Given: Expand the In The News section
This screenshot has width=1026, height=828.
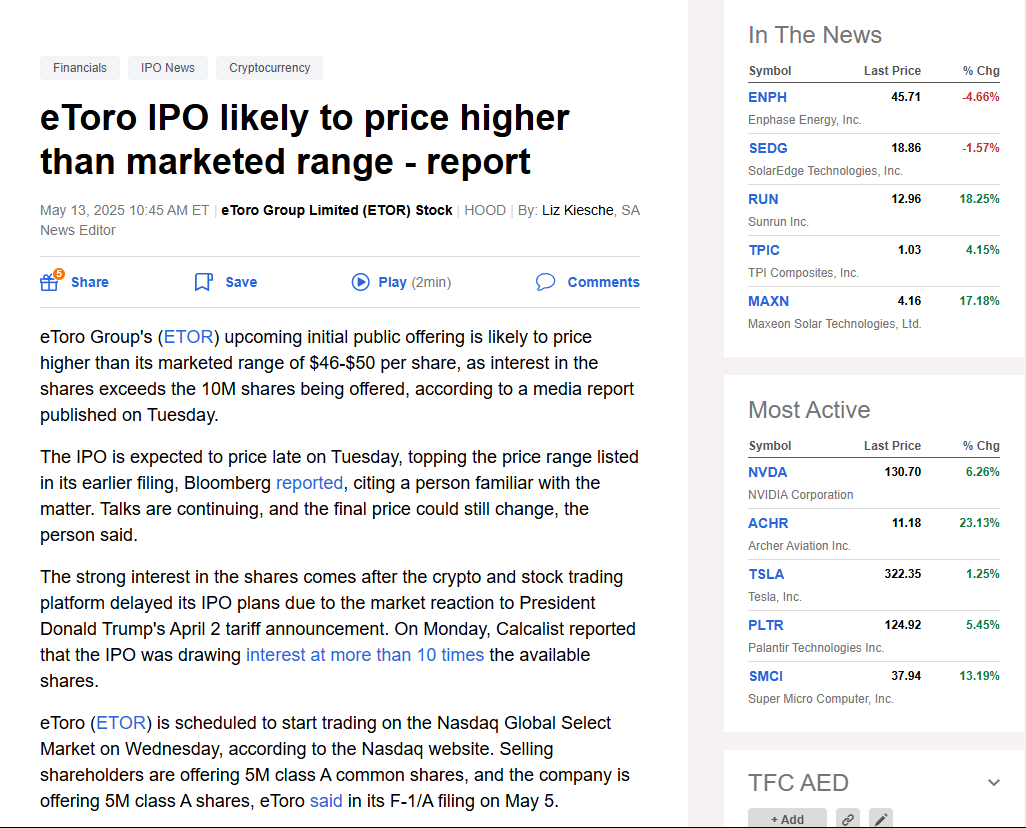Looking at the screenshot, I should [815, 34].
